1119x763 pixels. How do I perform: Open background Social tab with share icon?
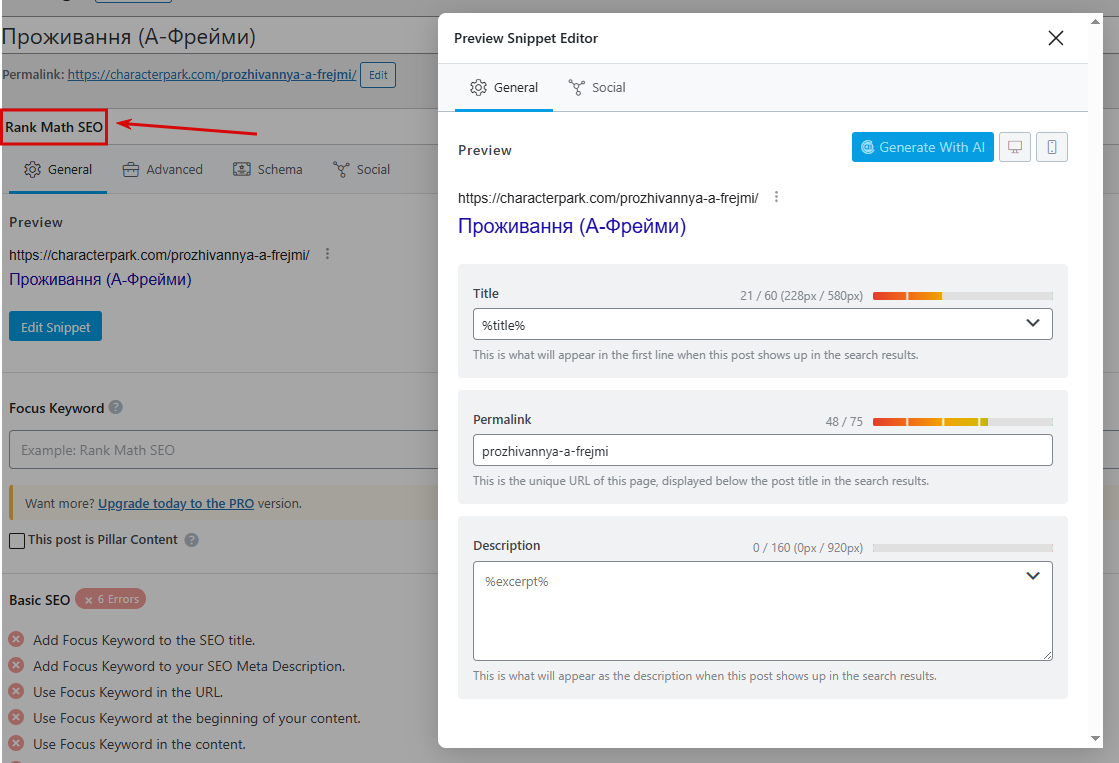(x=361, y=169)
